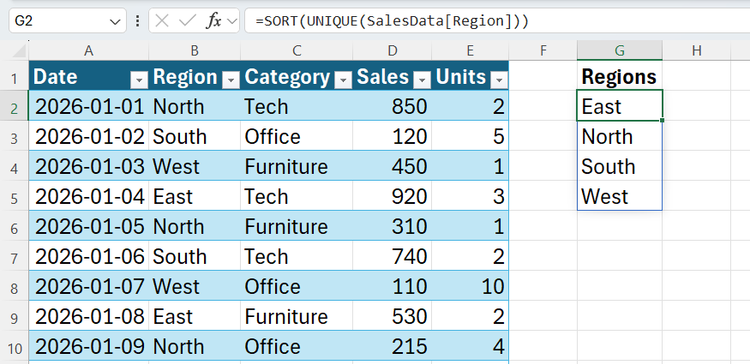Open the Sales column filter dropdown
The width and height of the screenshot is (750, 364).
422,81
